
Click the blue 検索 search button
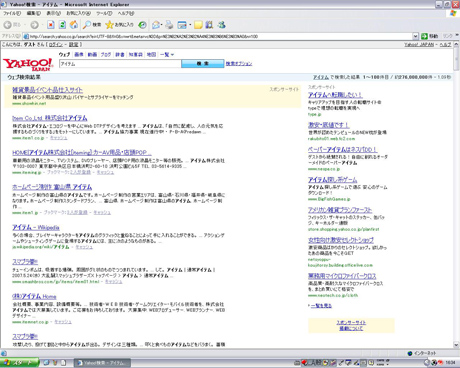[203, 63]
